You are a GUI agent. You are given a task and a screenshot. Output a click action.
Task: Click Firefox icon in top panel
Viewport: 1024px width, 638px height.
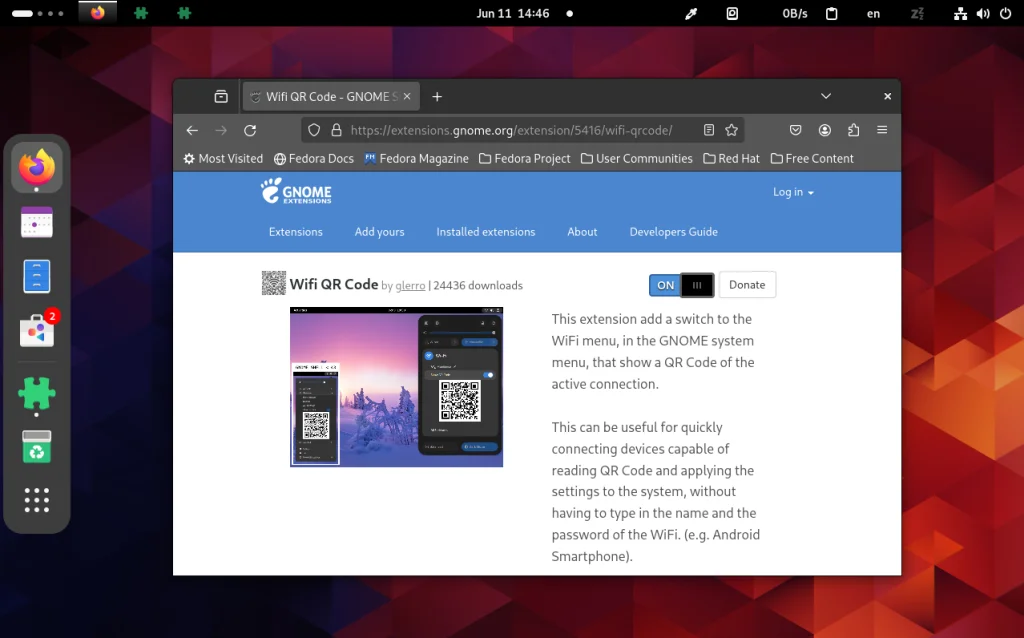pyautogui.click(x=97, y=13)
